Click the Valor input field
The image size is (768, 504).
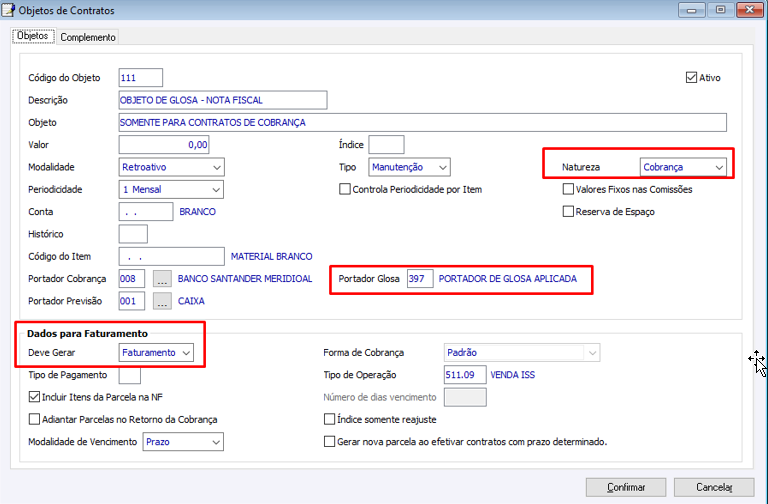click(164, 144)
